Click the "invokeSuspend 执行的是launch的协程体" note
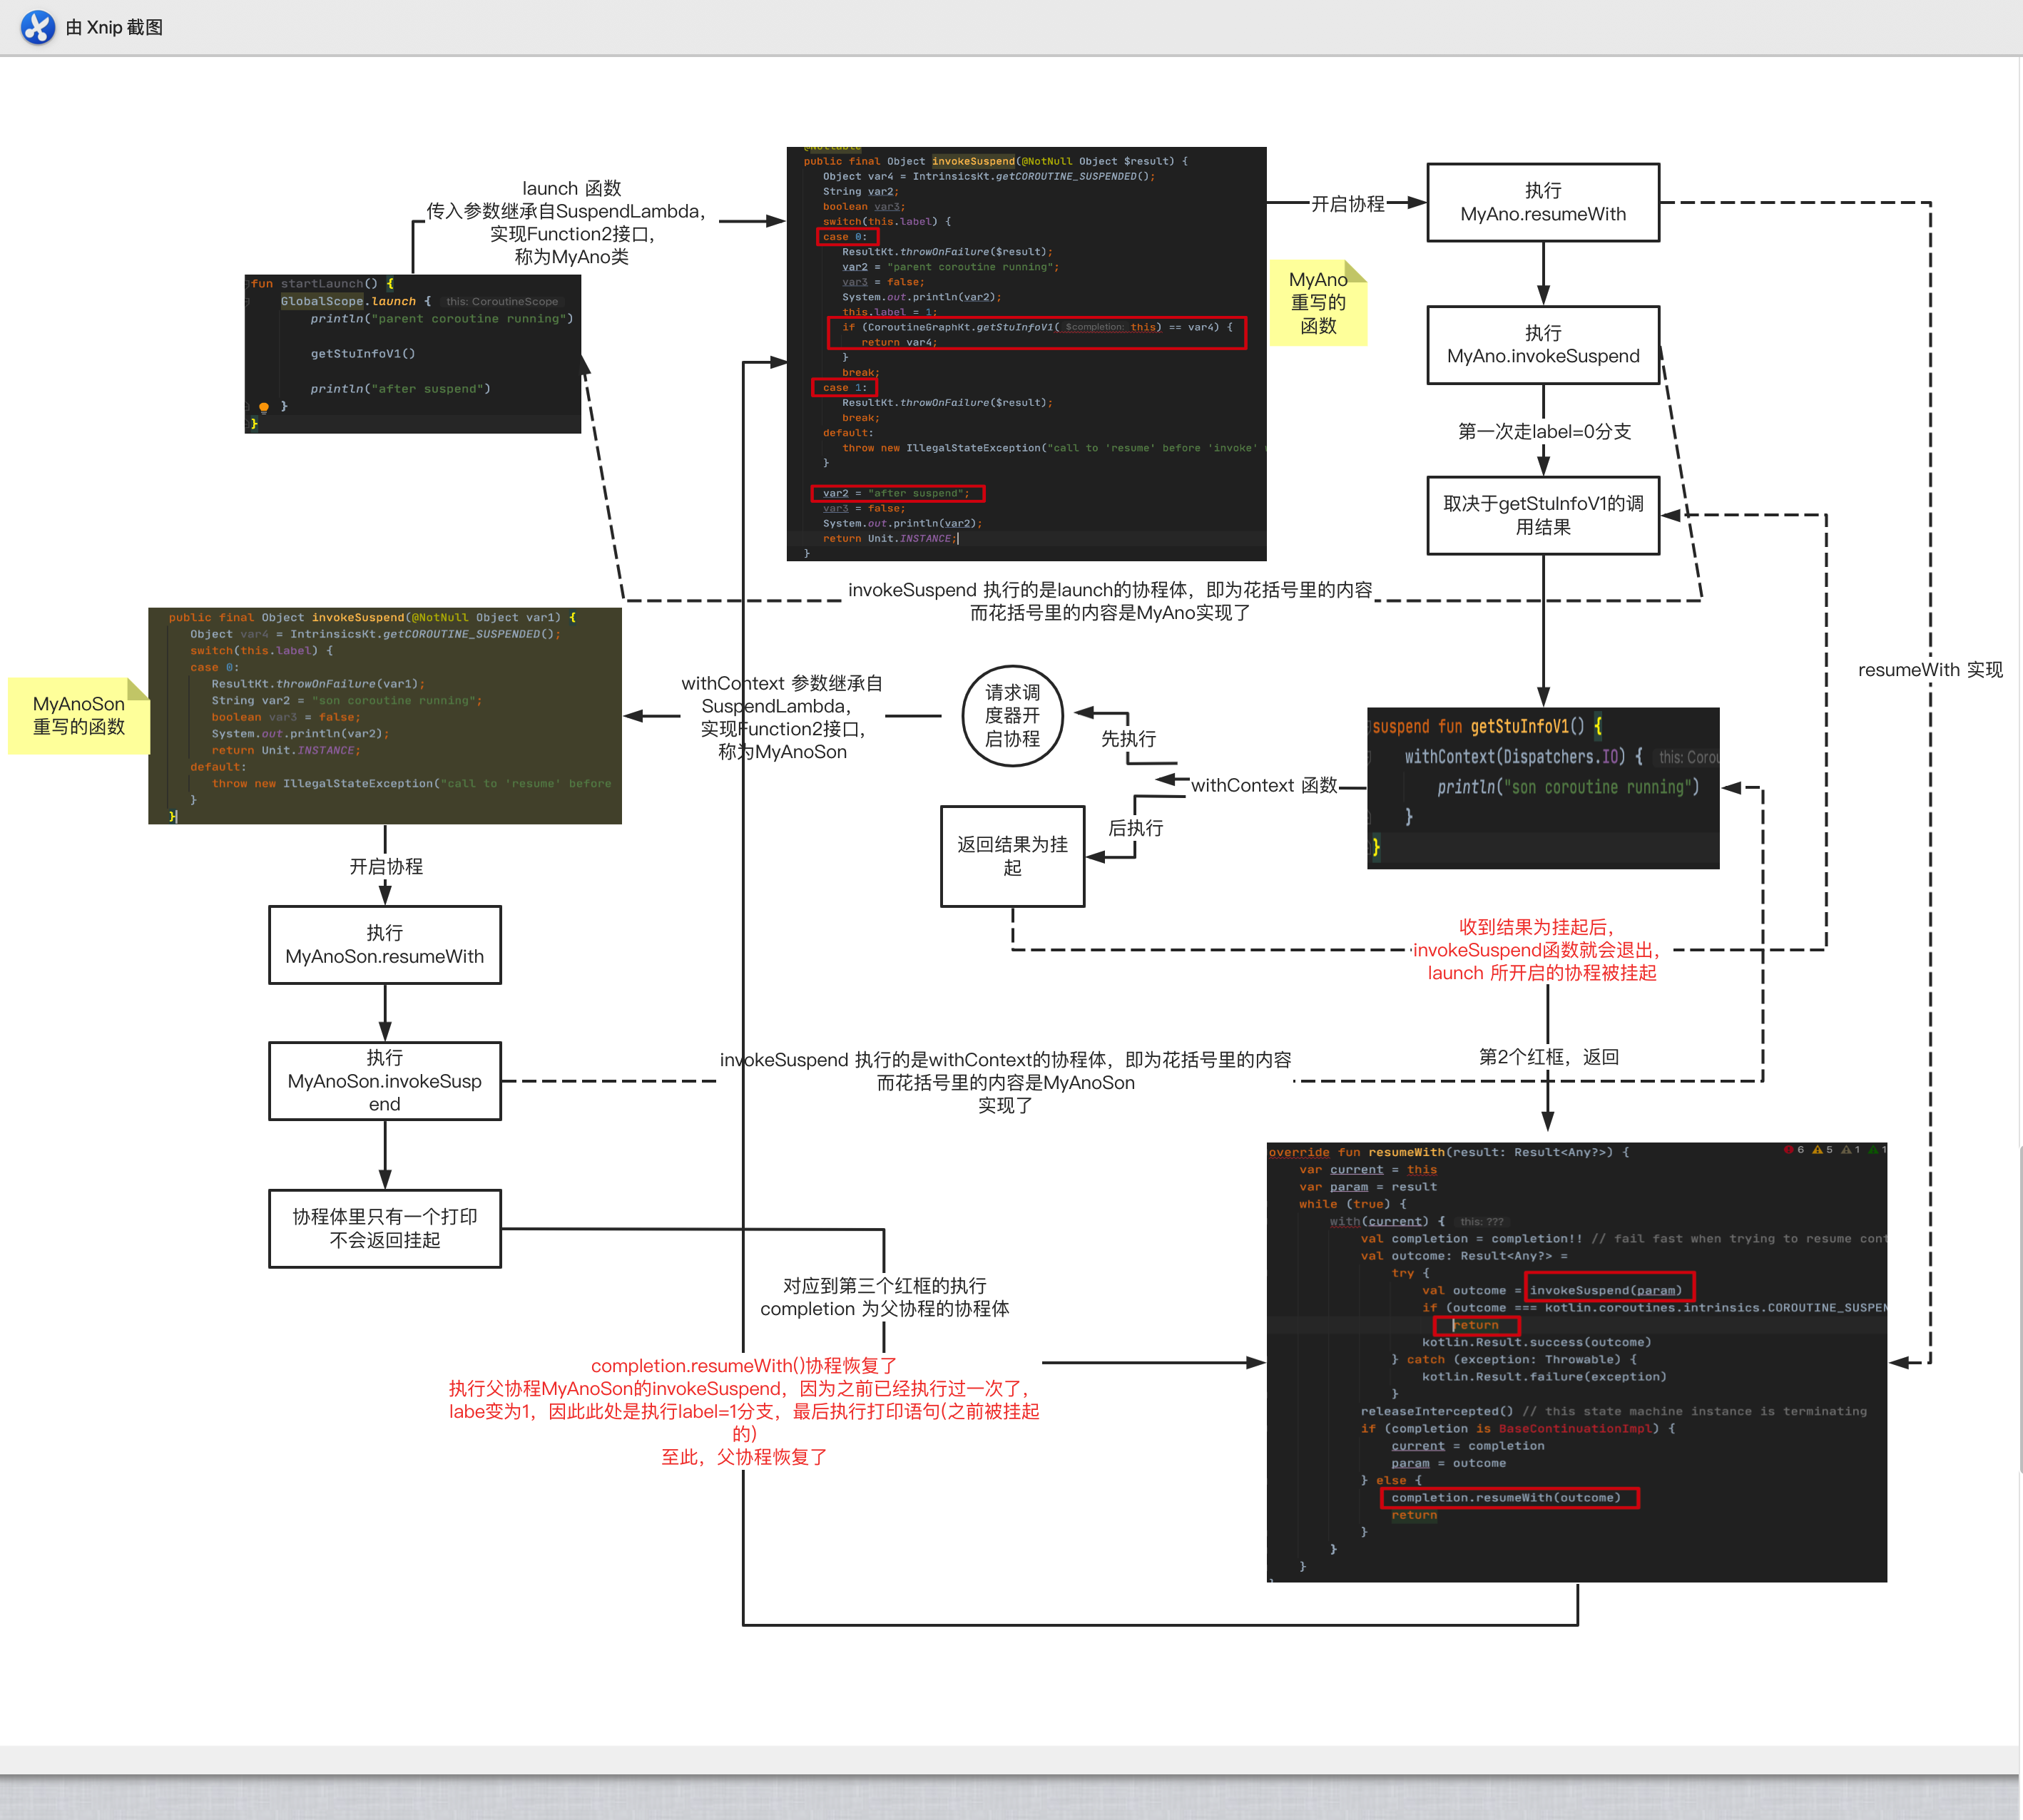Viewport: 2023px width, 1820px height. coord(1110,601)
